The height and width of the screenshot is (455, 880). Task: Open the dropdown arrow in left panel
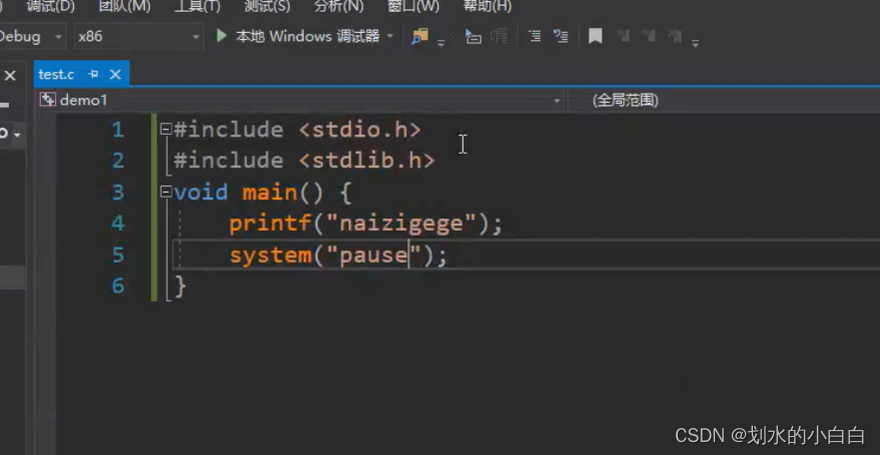(17, 135)
